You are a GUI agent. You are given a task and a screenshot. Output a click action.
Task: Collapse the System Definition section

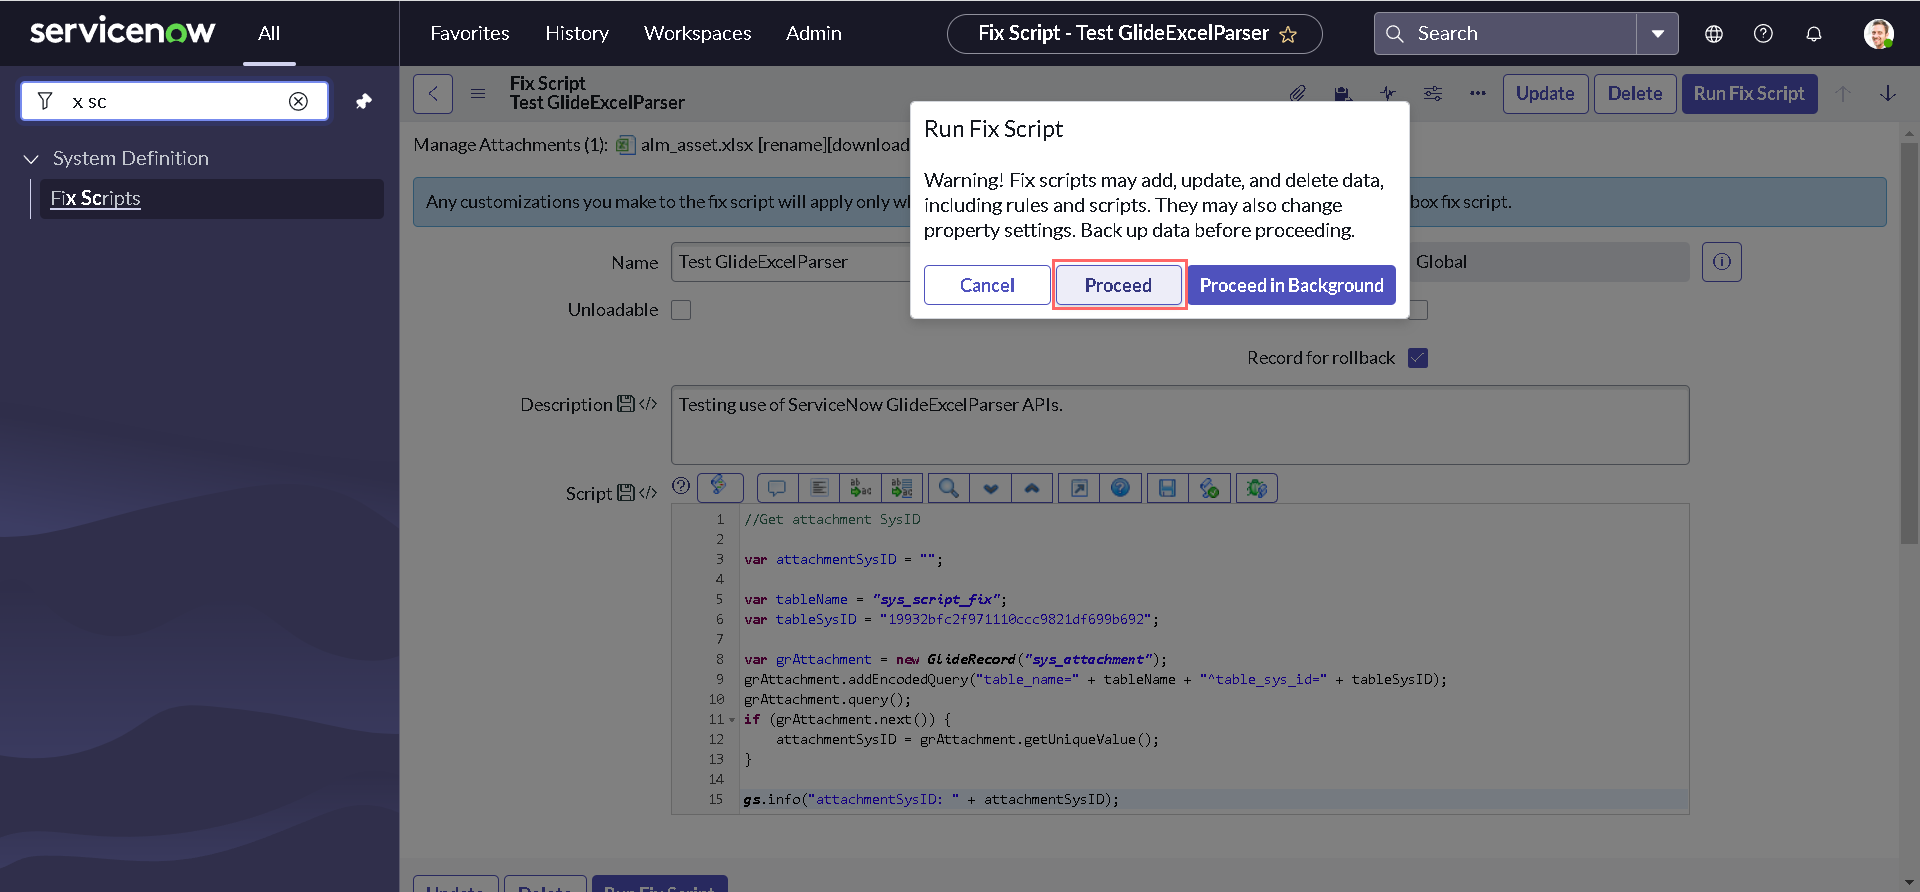(31, 159)
